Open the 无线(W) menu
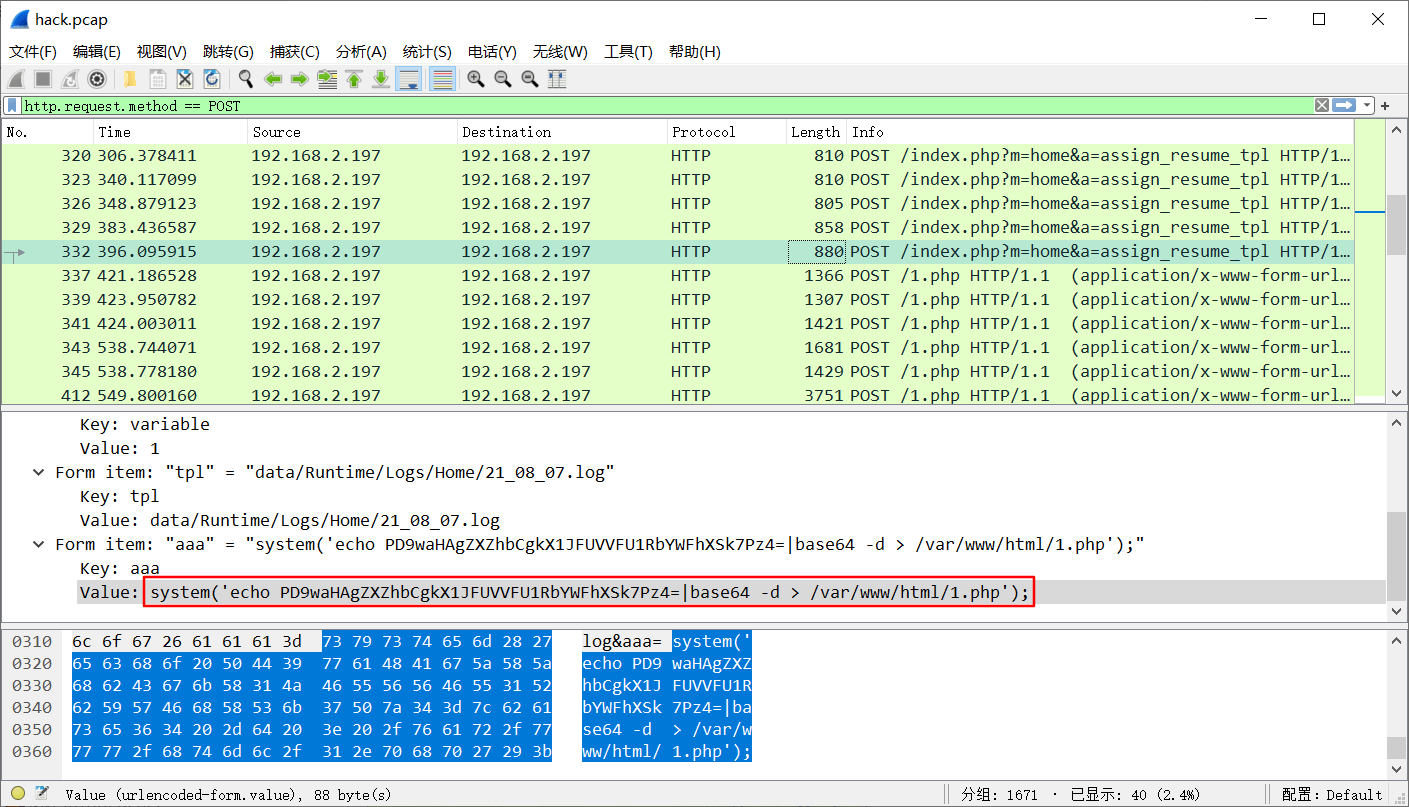 [x=560, y=52]
